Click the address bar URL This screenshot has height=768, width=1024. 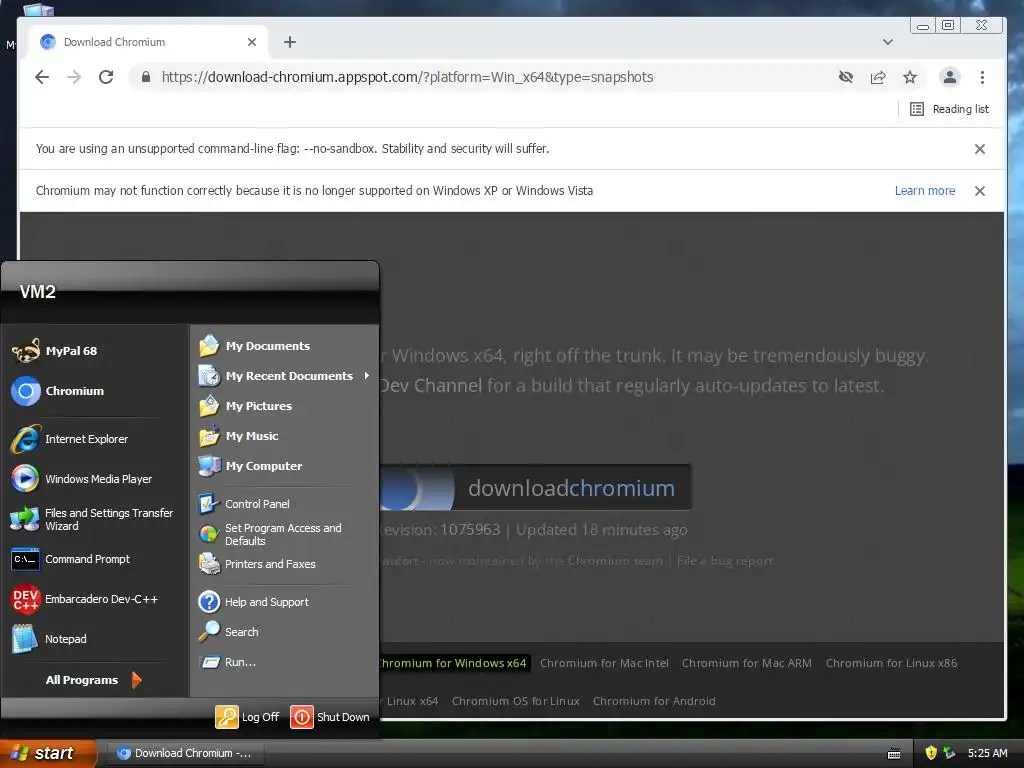pyautogui.click(x=408, y=77)
